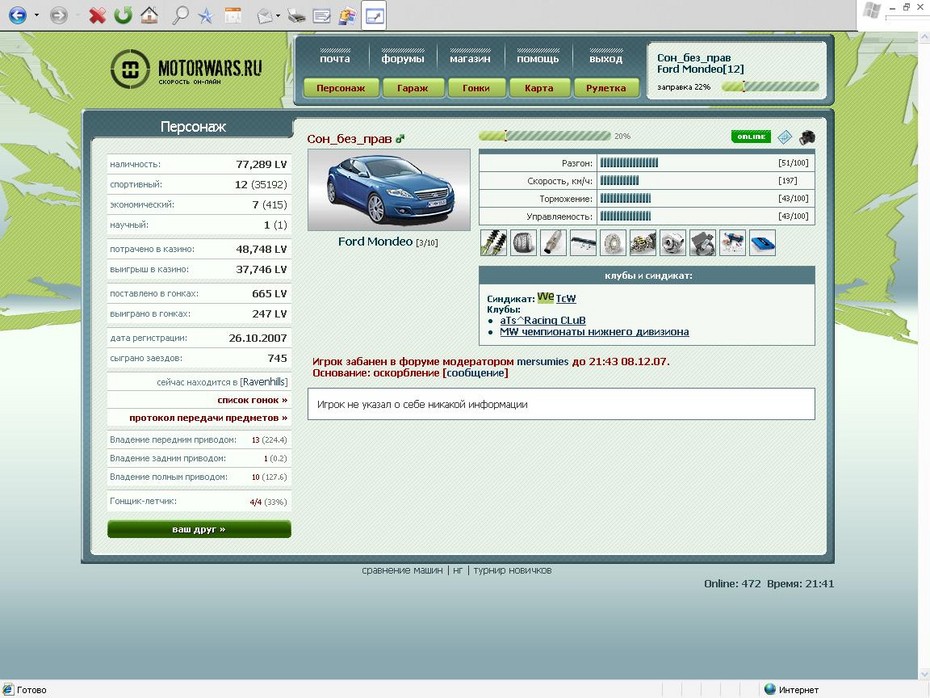Viewport: 930px width, 698px height.
Task: Open the список гонок » link
Action: (252, 400)
